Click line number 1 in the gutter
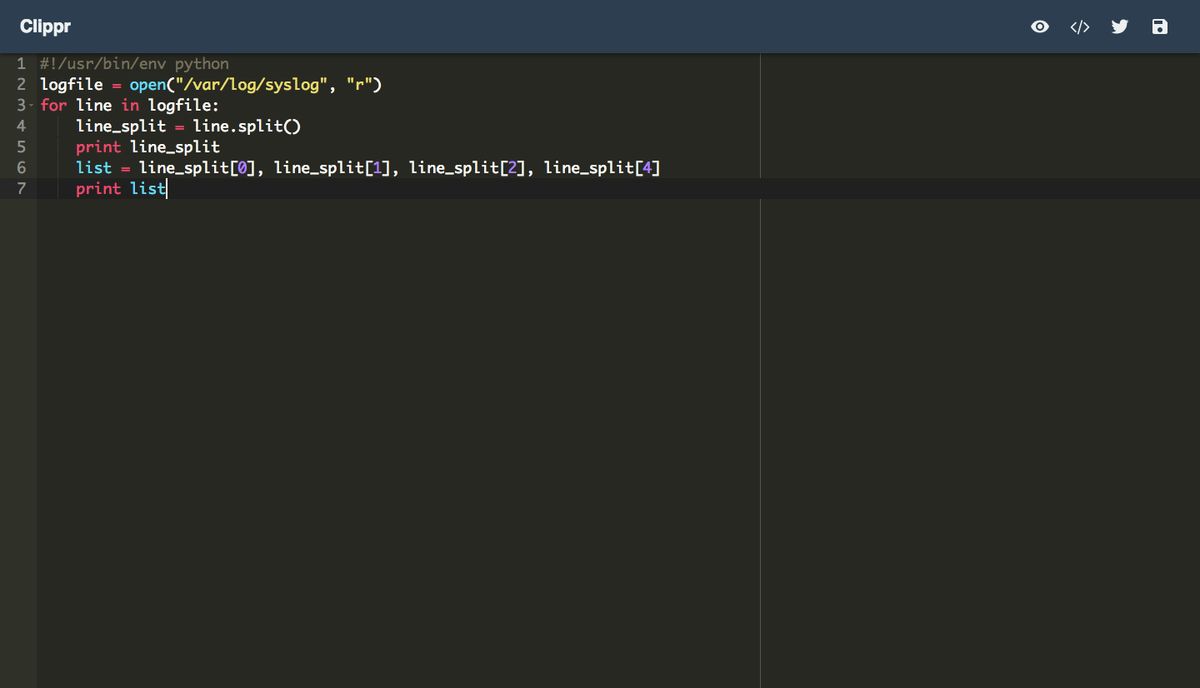This screenshot has height=688, width=1200. (21, 63)
